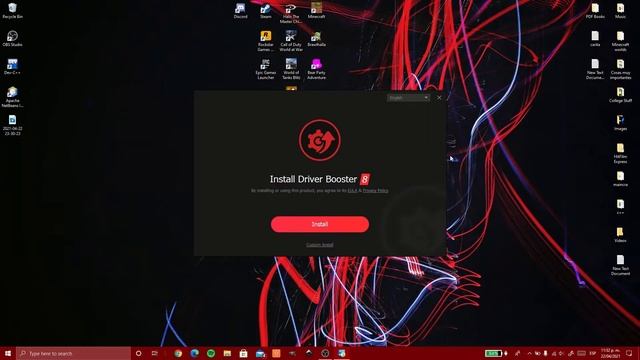Click the red Install button
The height and width of the screenshot is (360, 640).
coord(320,224)
